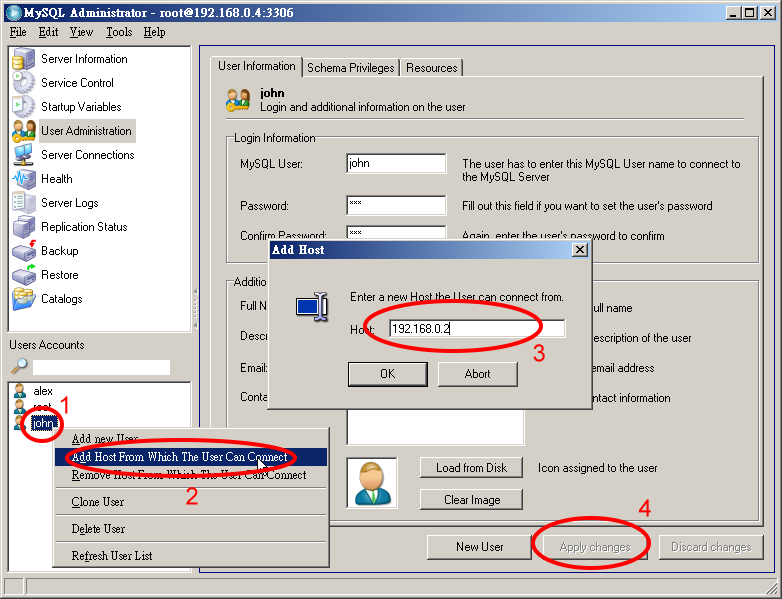Open Service Control gear icon
This screenshot has width=782, height=599.
tap(23, 84)
